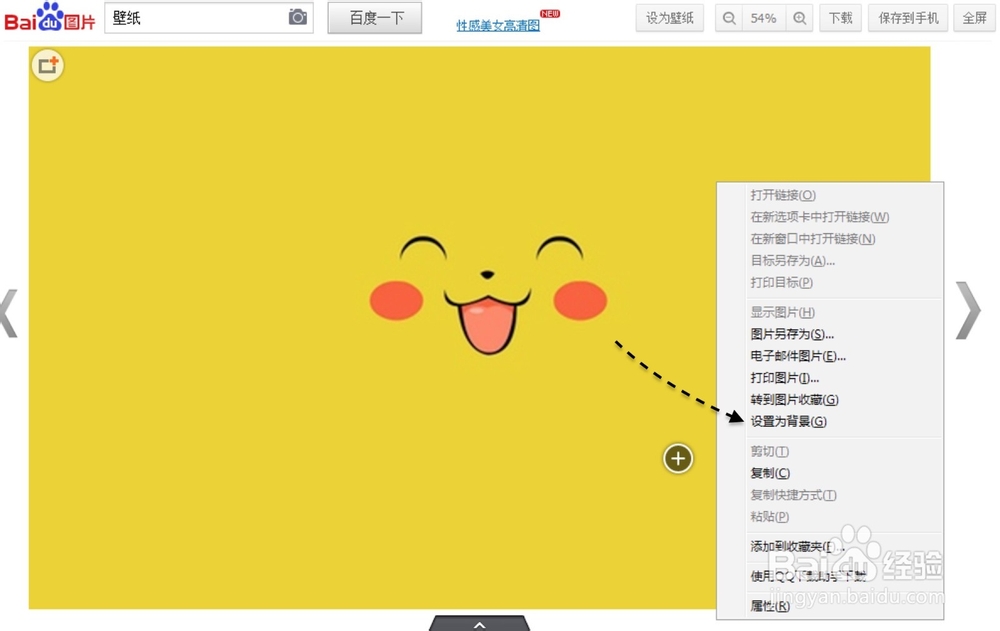Click the 54% zoom level display

pyautogui.click(x=763, y=18)
